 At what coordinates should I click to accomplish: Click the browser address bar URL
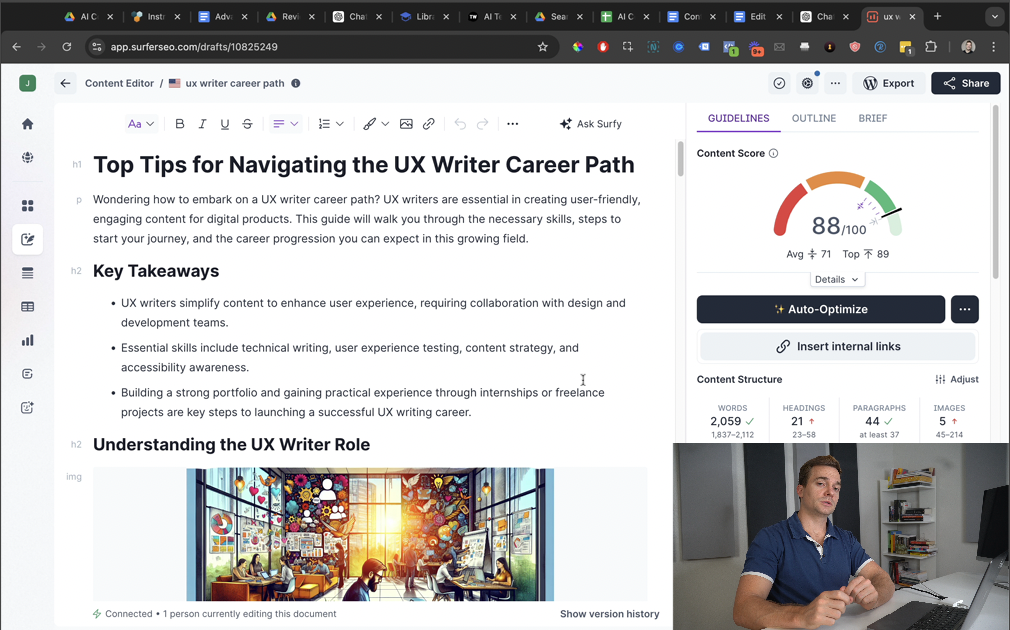point(194,47)
